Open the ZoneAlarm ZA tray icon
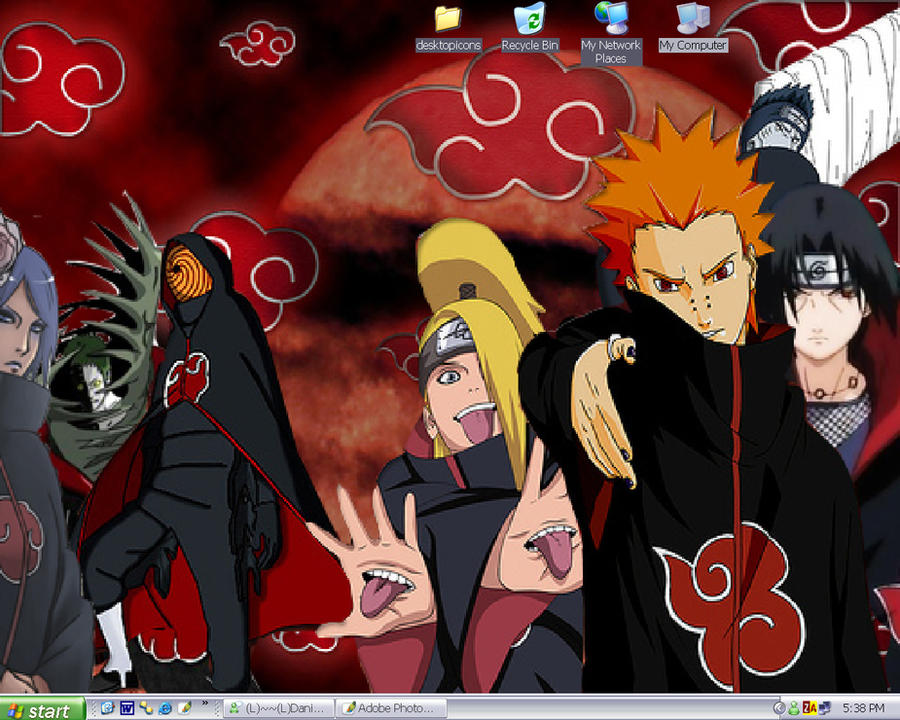 (809, 709)
